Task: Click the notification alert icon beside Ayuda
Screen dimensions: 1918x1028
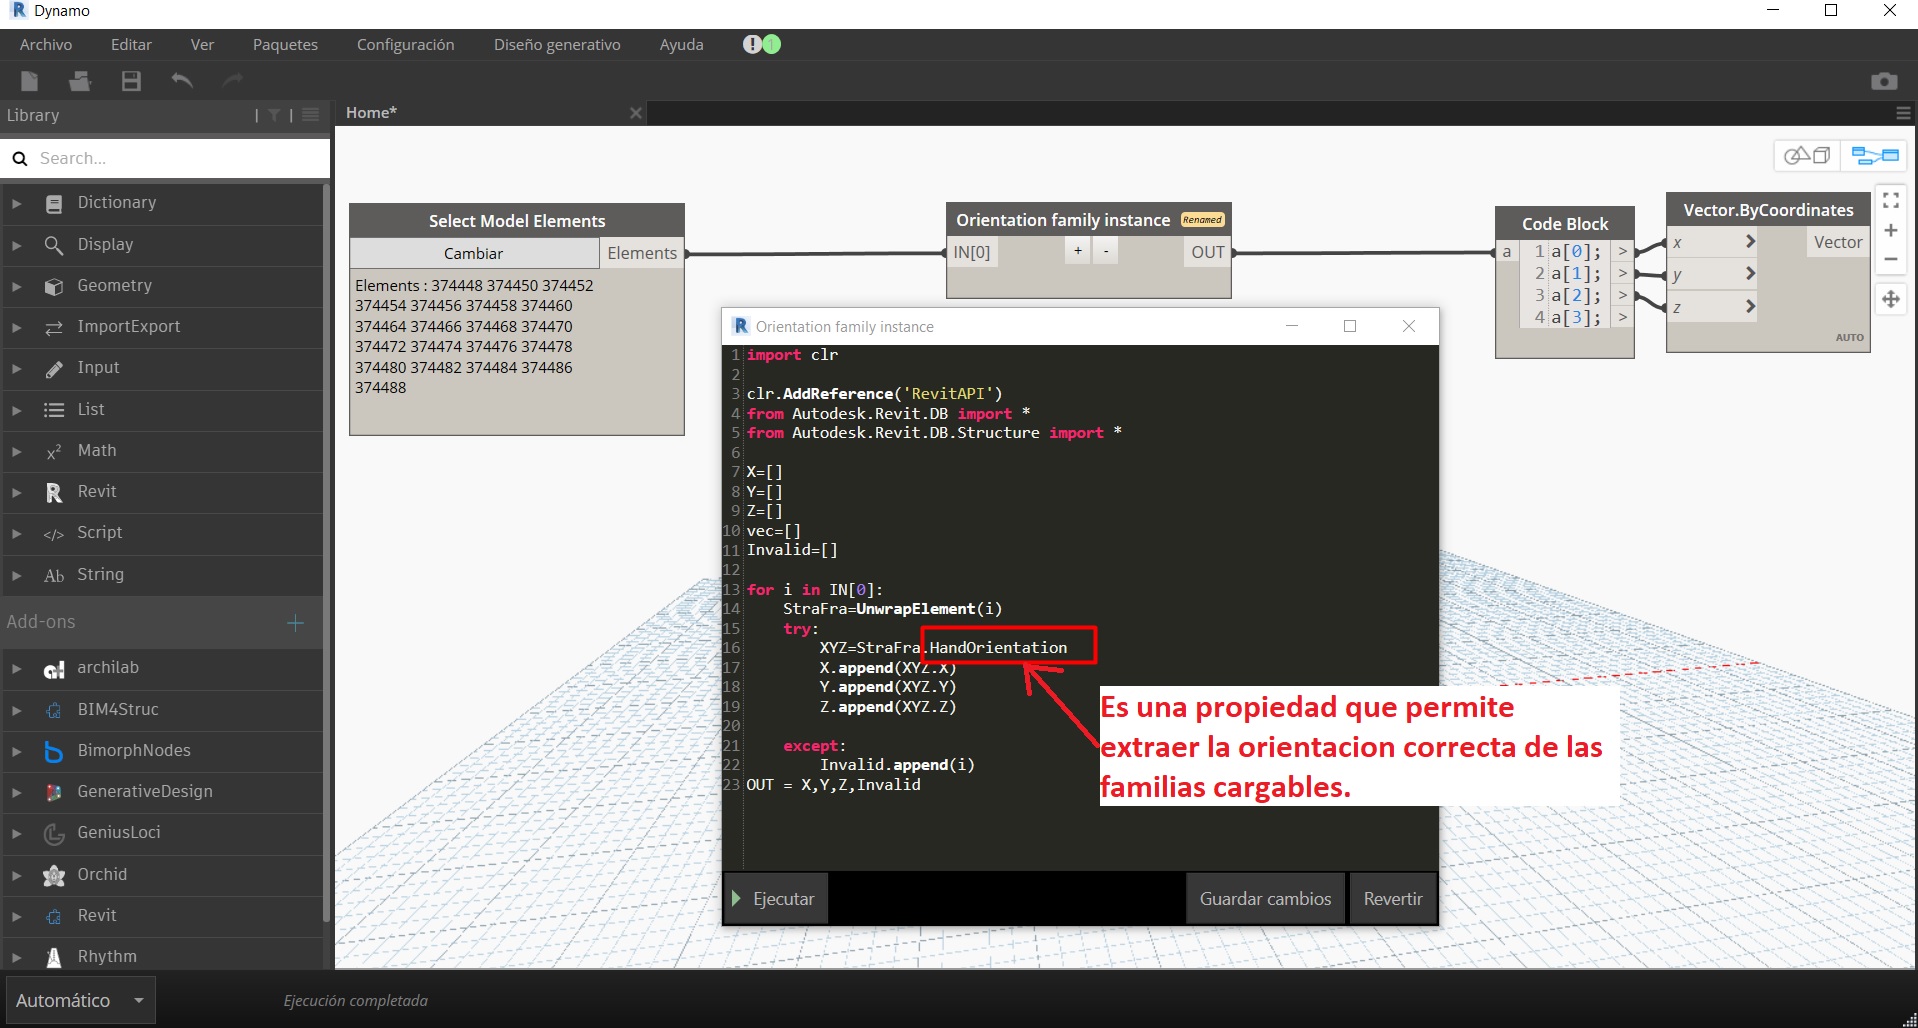Action: (x=752, y=44)
